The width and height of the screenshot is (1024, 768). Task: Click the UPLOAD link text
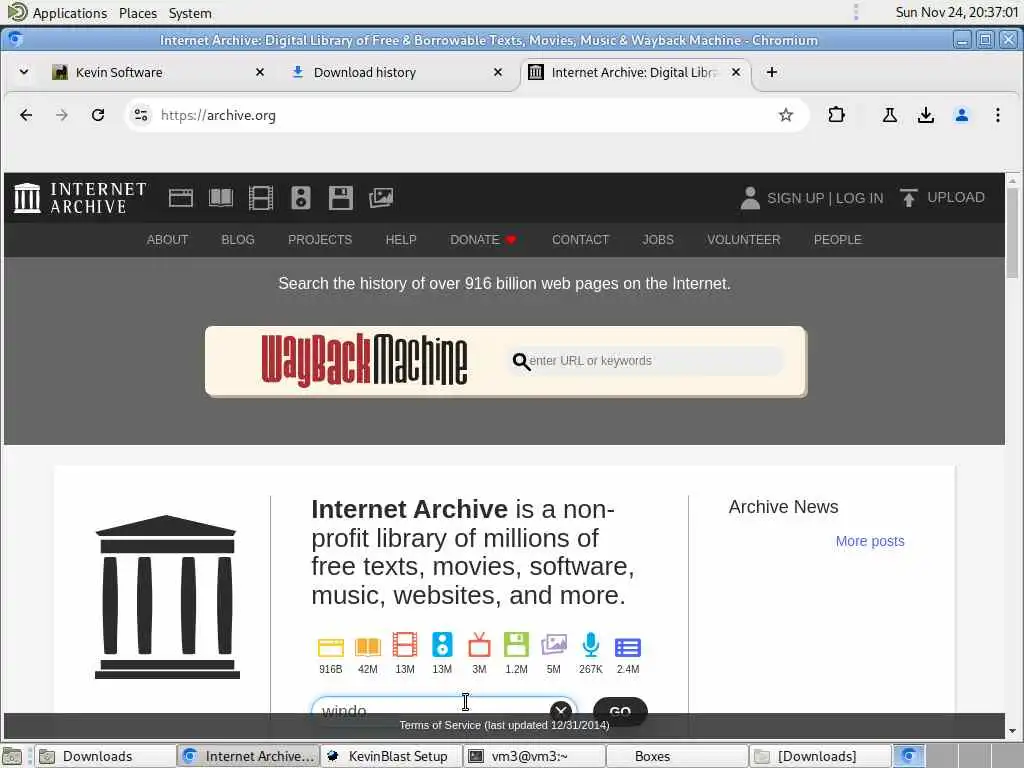(956, 197)
